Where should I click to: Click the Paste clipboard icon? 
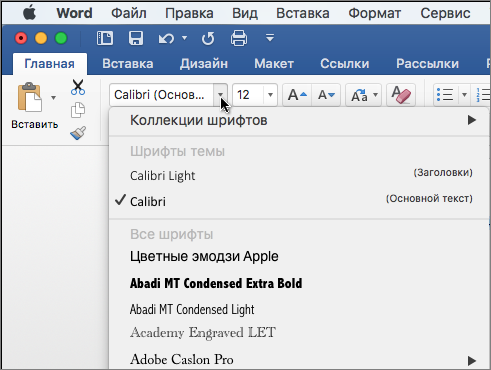coord(30,97)
